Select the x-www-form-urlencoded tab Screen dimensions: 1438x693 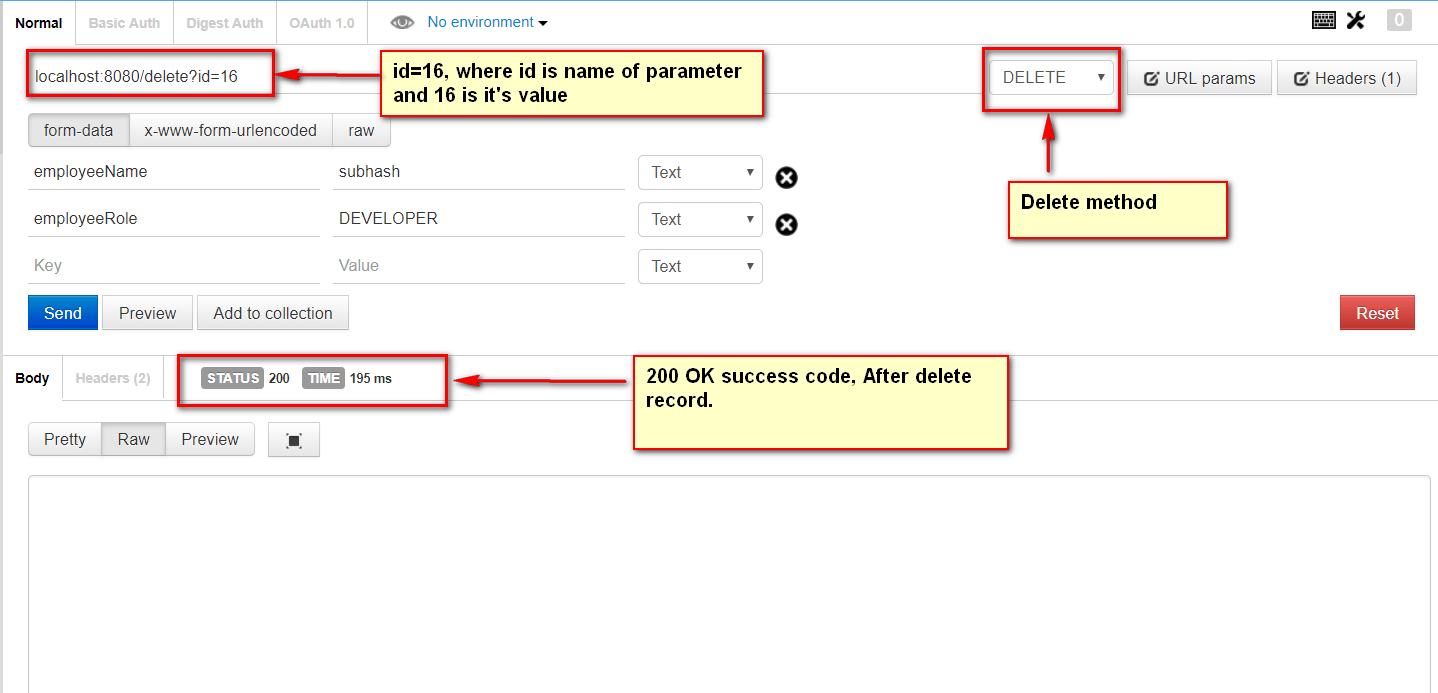pos(230,130)
